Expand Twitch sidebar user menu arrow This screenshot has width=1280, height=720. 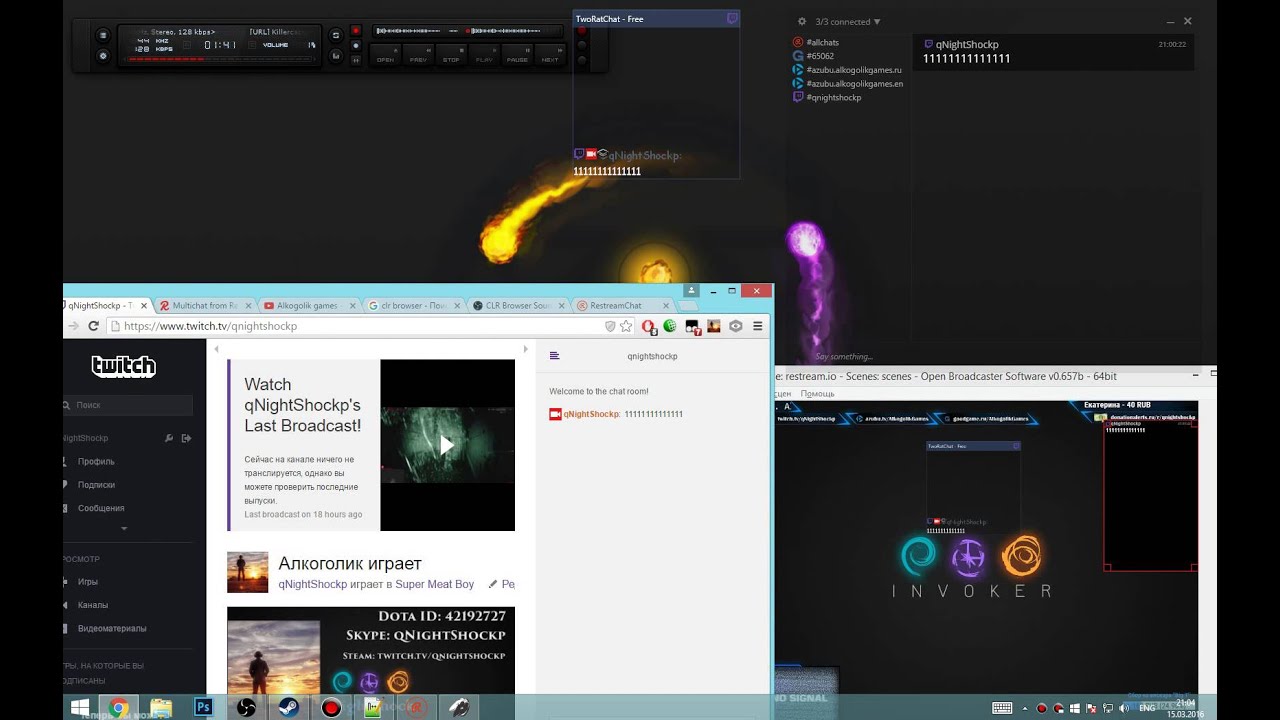click(x=124, y=528)
